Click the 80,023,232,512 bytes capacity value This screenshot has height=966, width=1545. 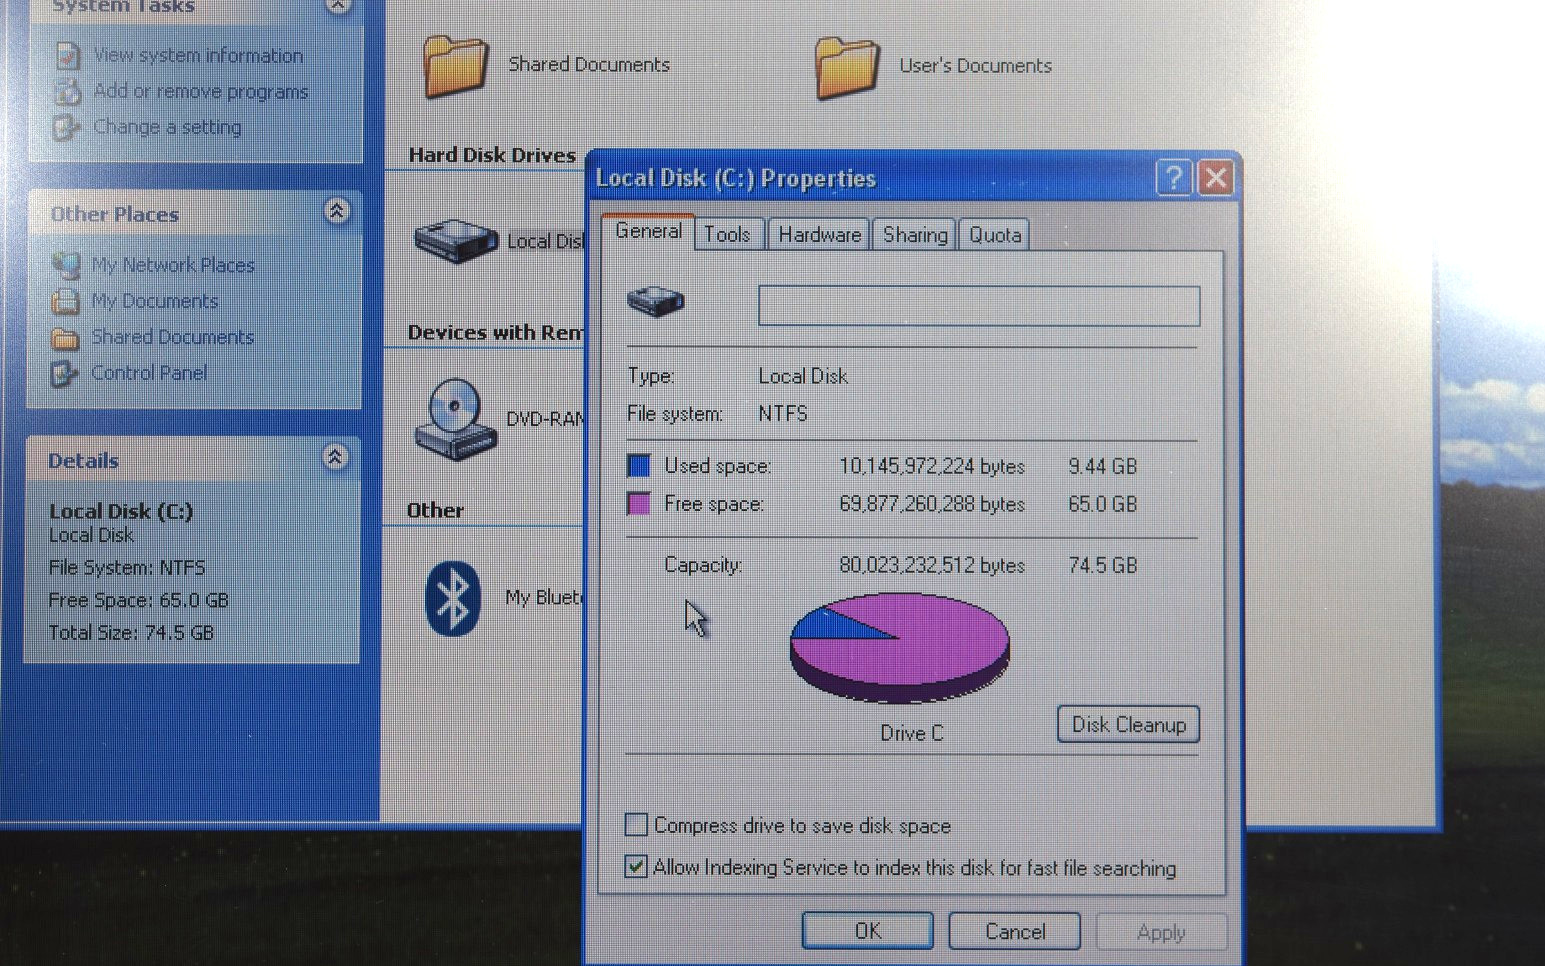(x=932, y=566)
